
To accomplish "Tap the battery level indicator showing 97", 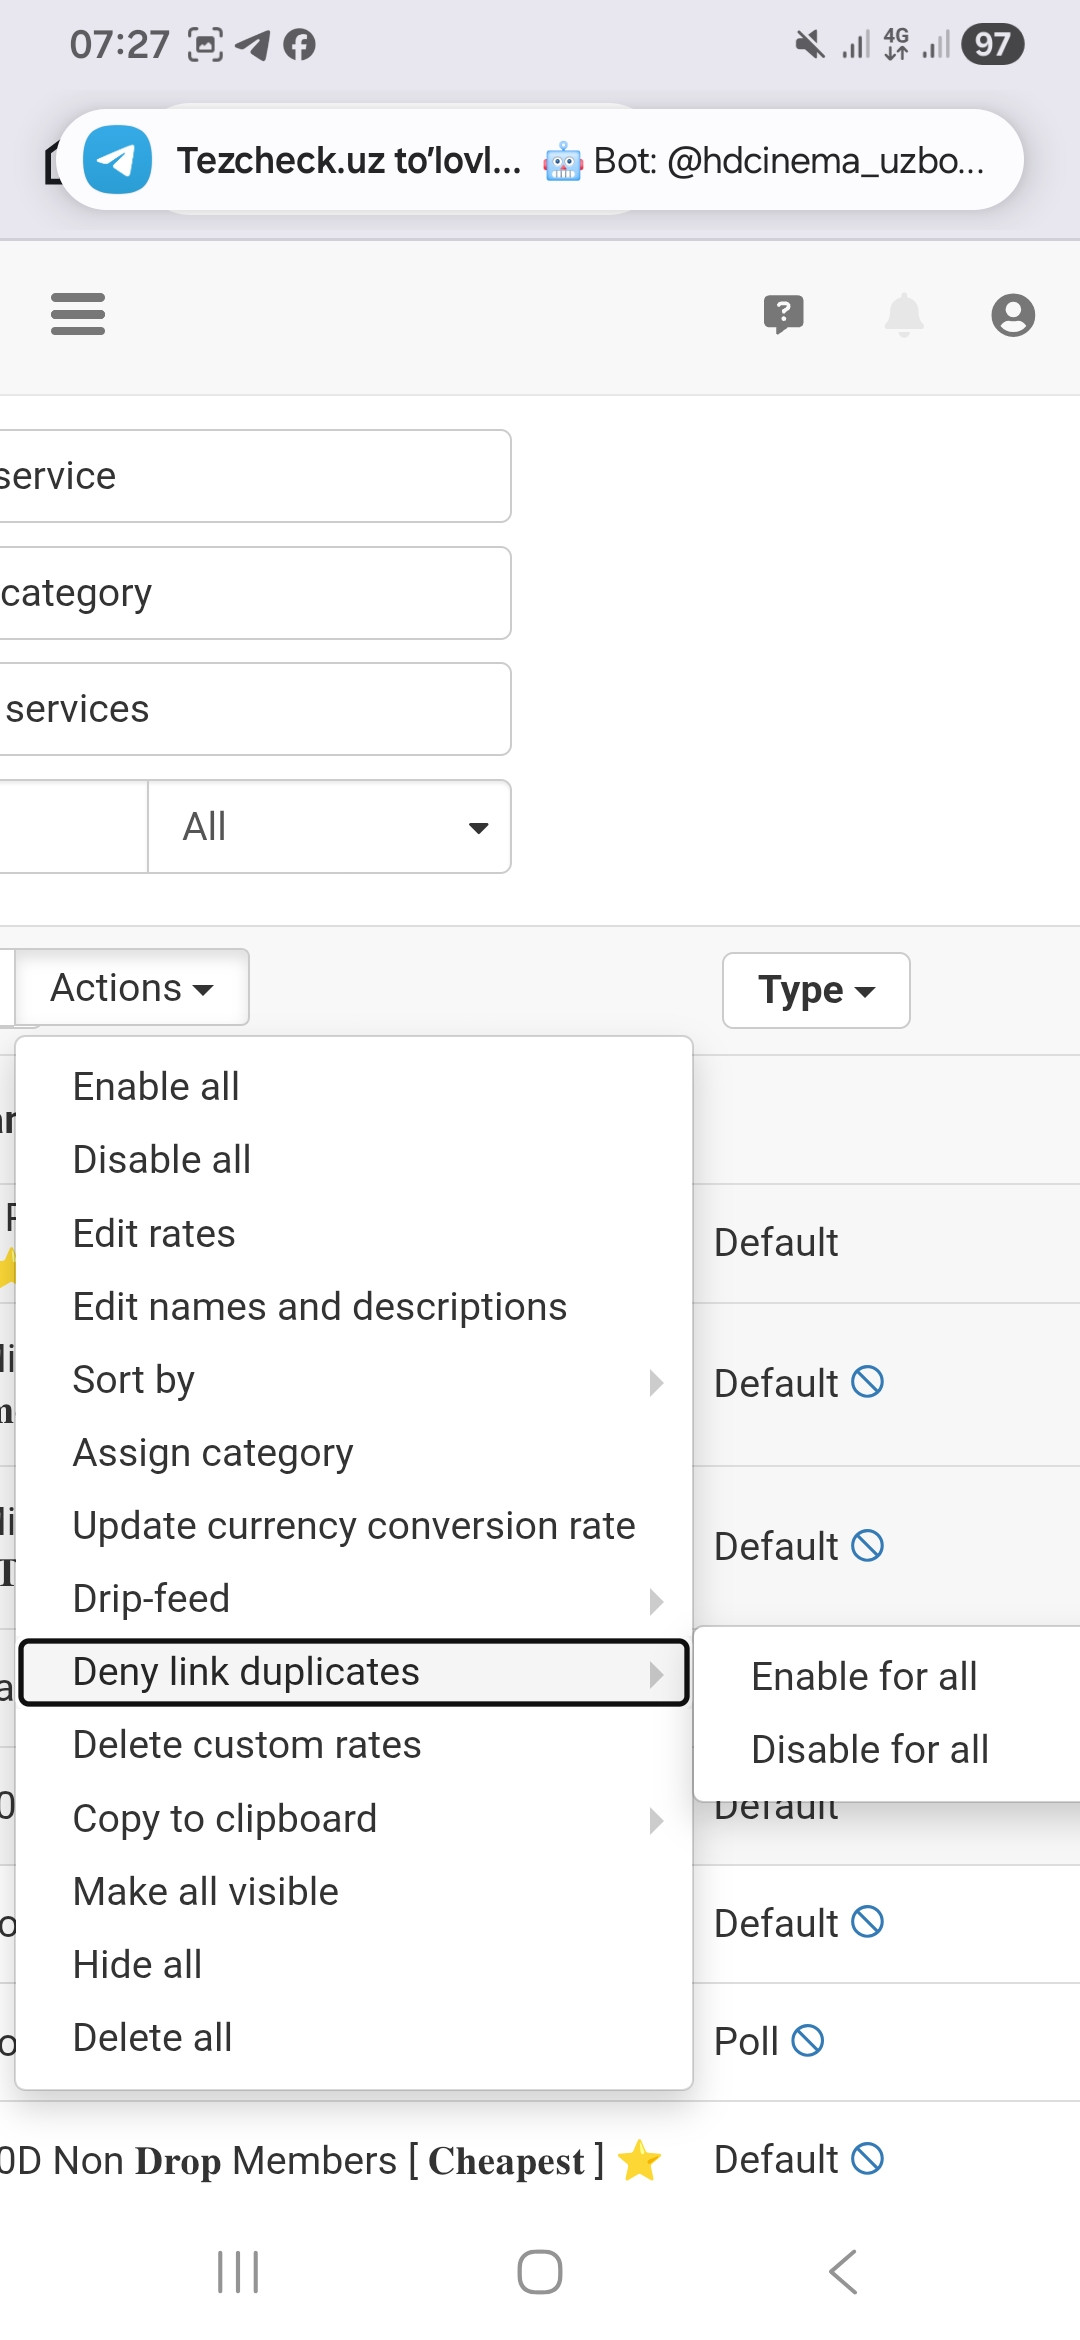I will click(x=992, y=44).
